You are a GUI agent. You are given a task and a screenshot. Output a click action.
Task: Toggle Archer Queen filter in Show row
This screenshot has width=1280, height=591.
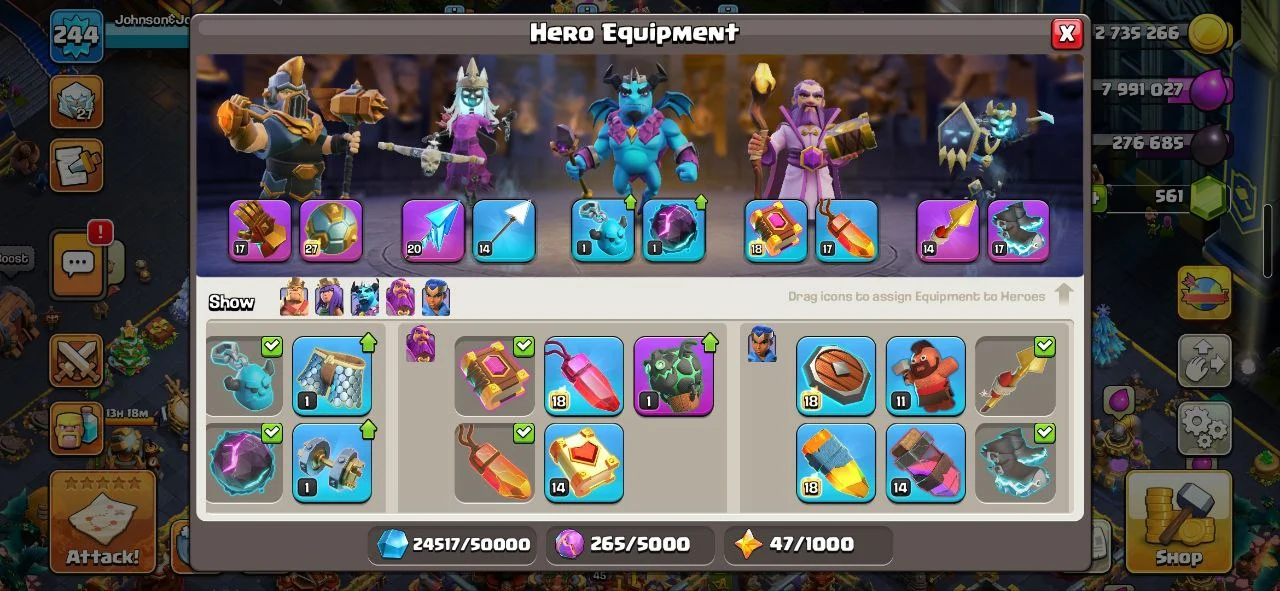(329, 298)
